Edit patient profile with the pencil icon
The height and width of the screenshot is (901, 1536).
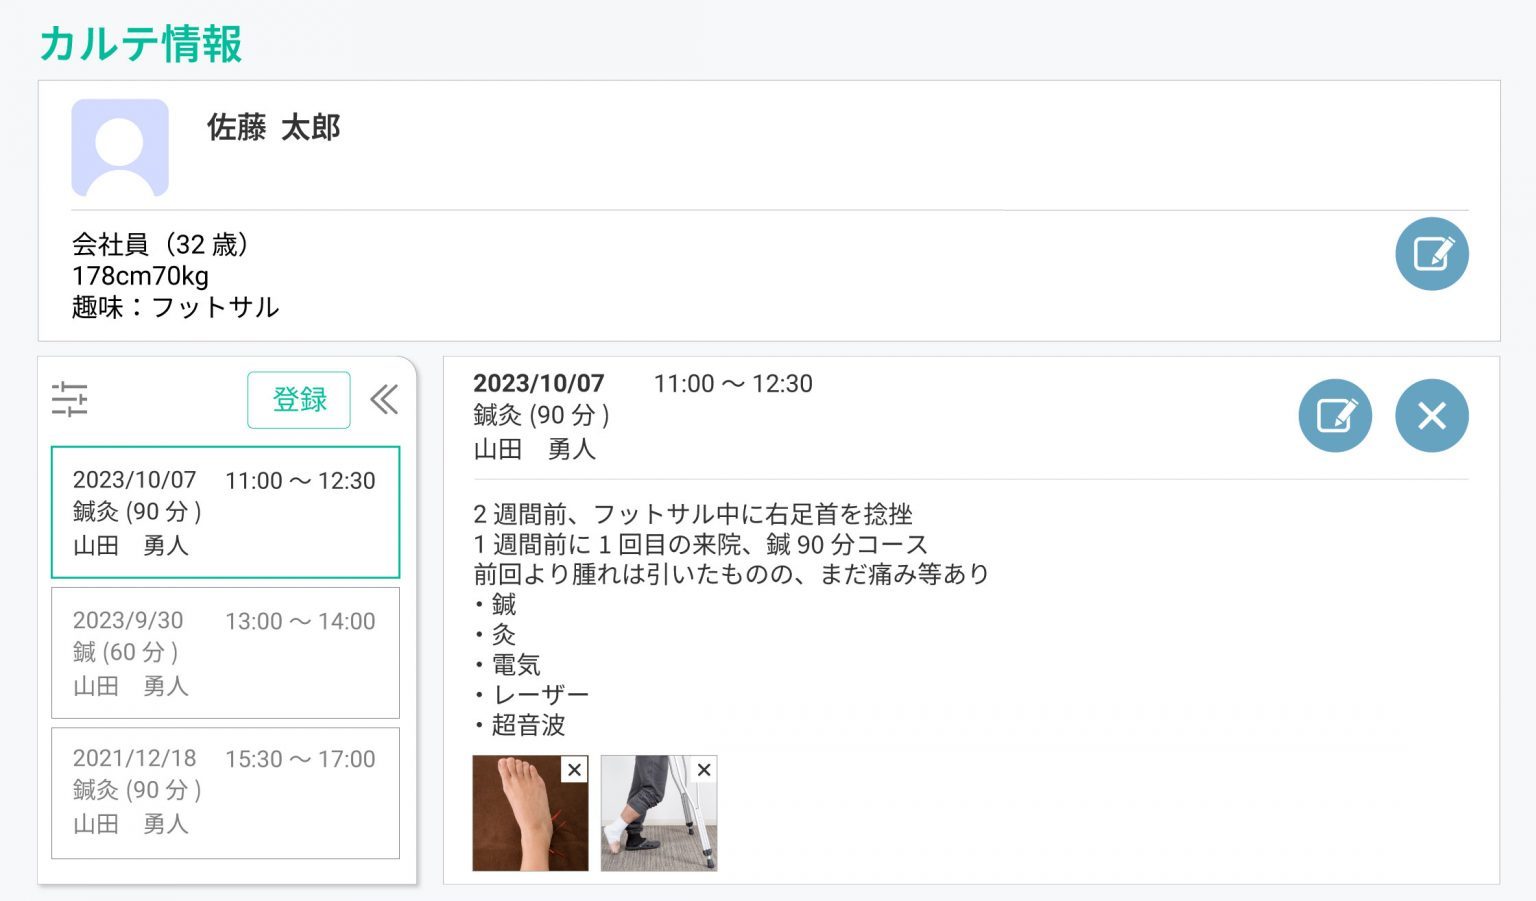pos(1431,254)
